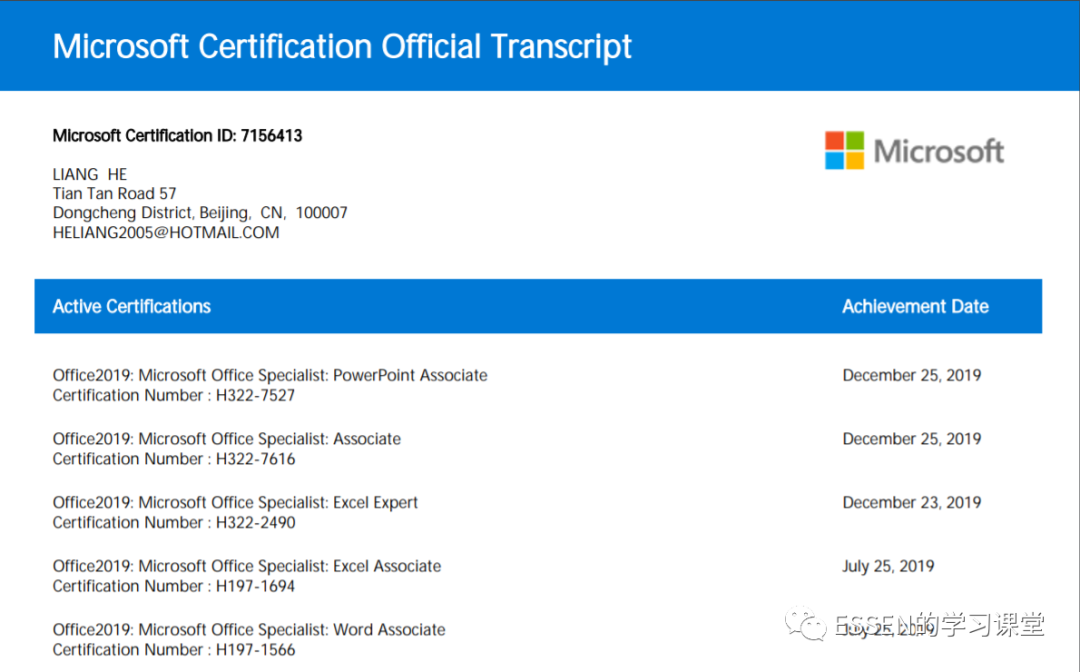Viewport: 1080px width, 672px height.
Task: Click the Excel Associate date 'July 25, 2019'
Action: point(888,566)
